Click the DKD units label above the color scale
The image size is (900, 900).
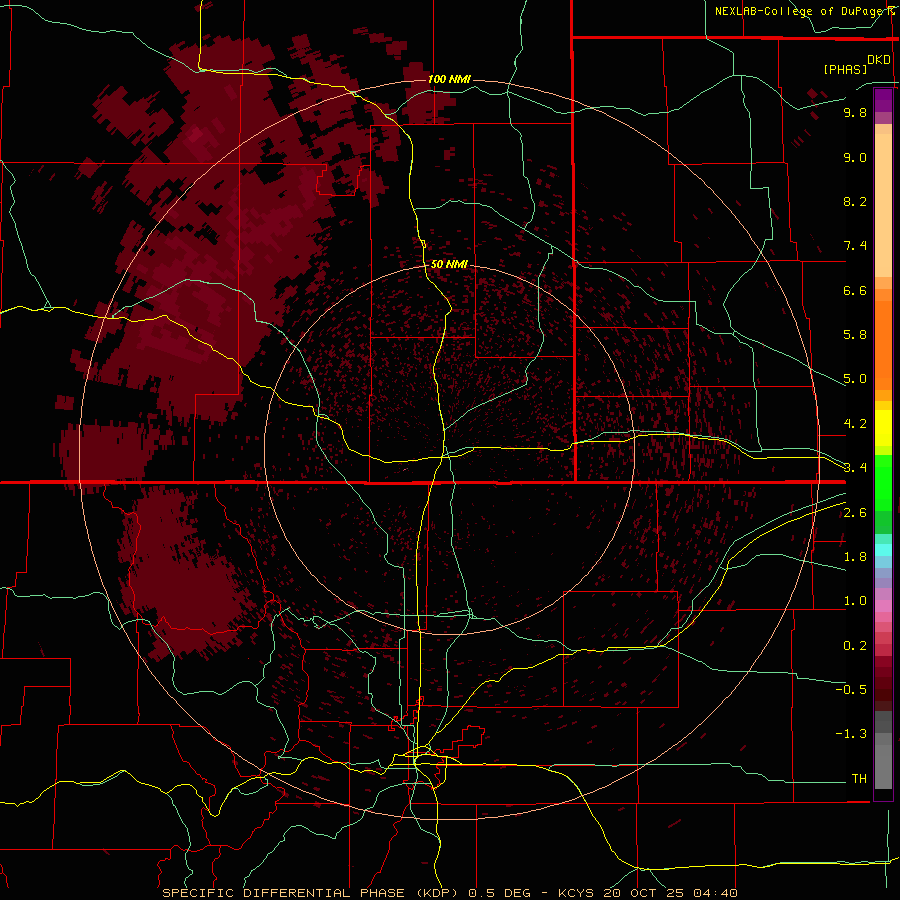(879, 60)
